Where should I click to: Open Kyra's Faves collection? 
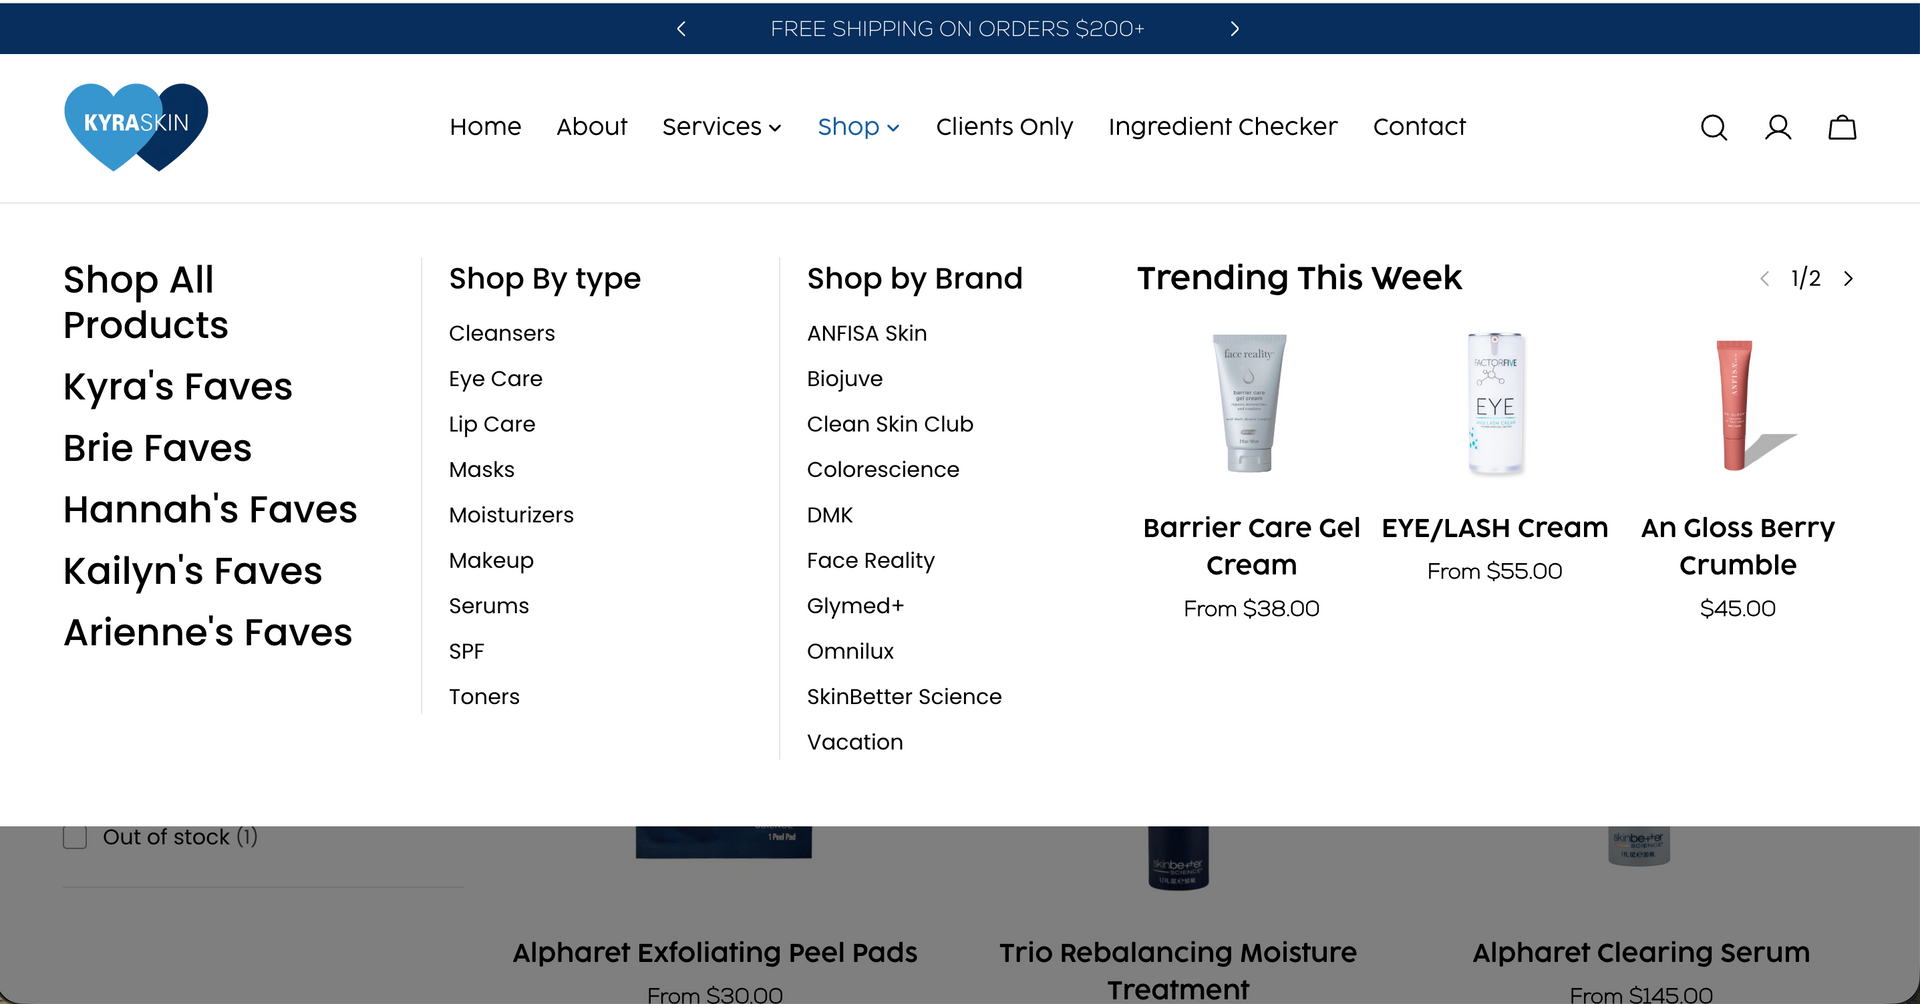tap(178, 387)
